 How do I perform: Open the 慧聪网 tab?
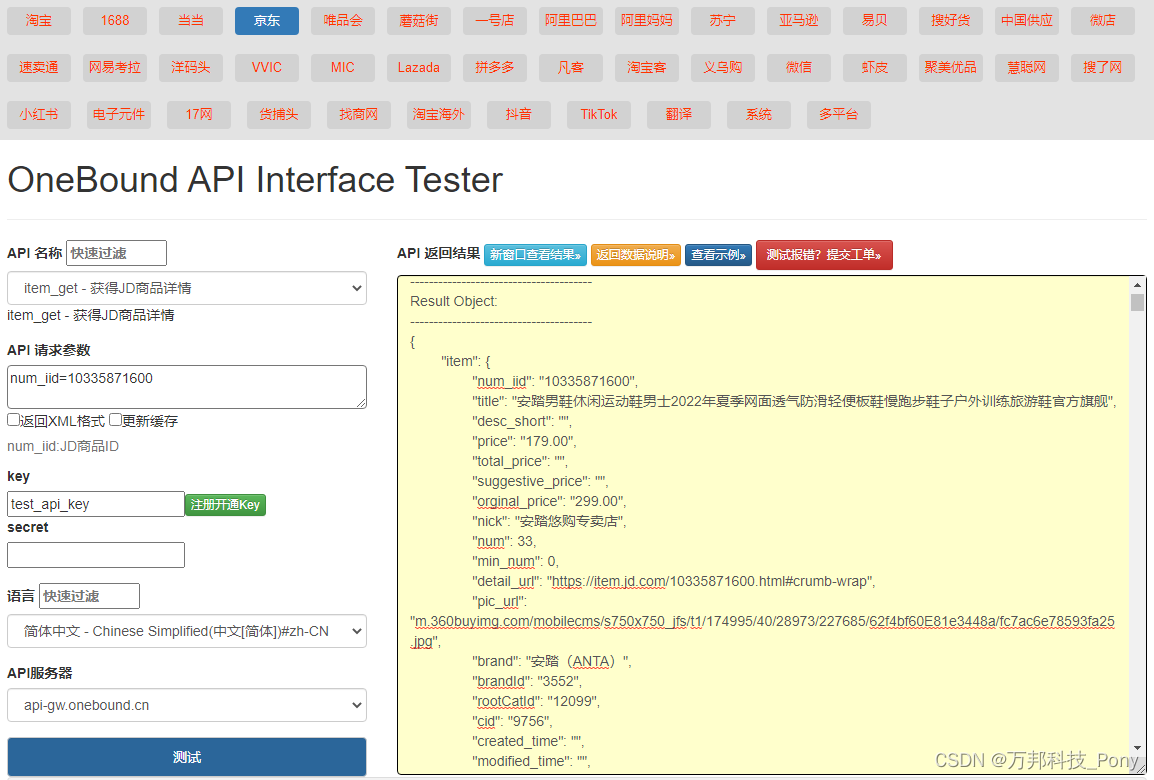tap(1027, 68)
